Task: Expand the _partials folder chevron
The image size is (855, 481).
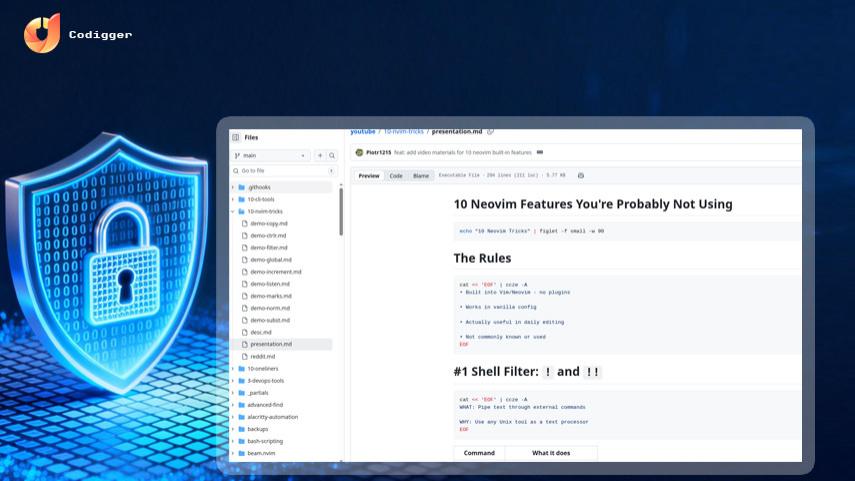Action: [x=233, y=393]
